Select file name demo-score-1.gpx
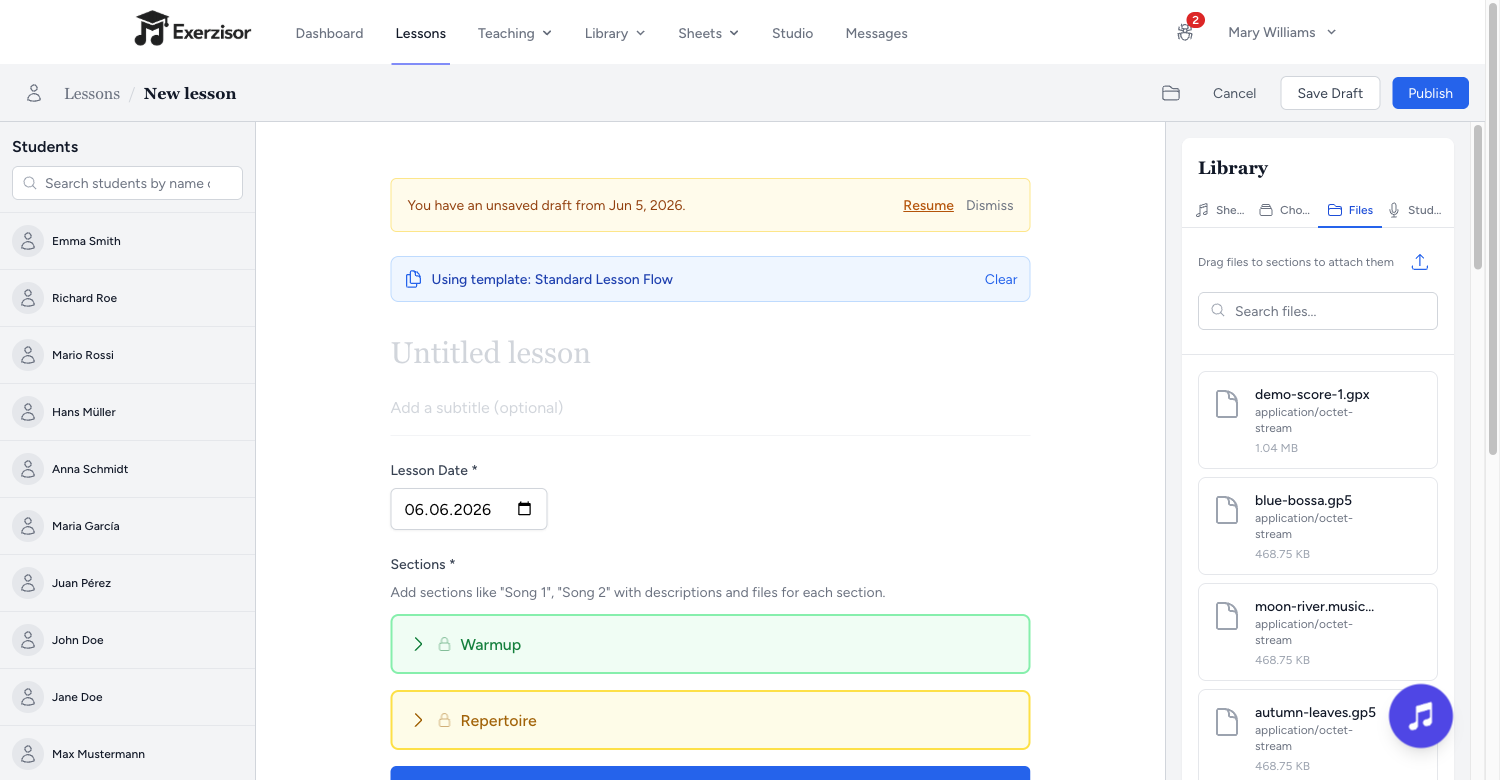The image size is (1500, 780). 1312,394
